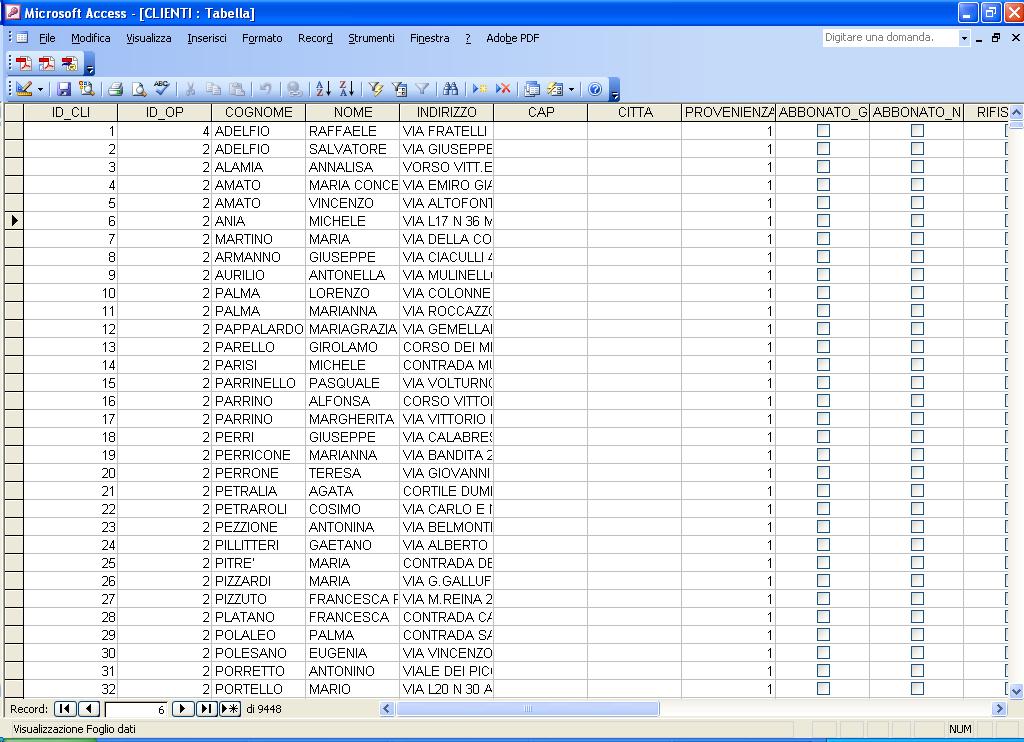Click the table control icon beside File menu
Image resolution: width=1024 pixels, height=742 pixels.
(x=22, y=38)
